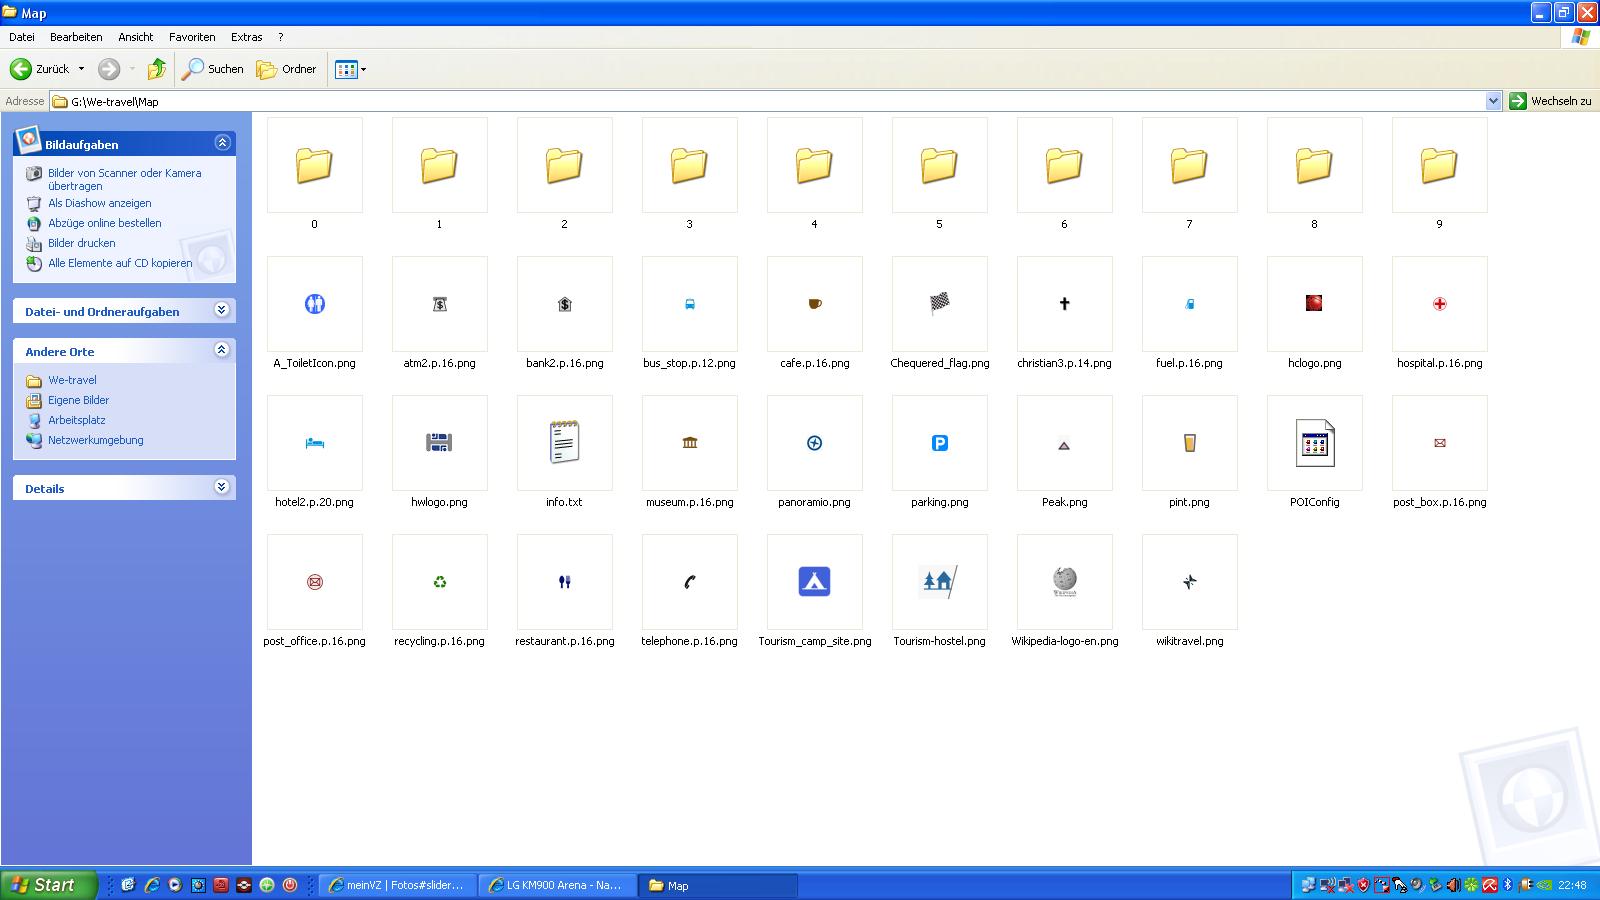Image resolution: width=1600 pixels, height=900 pixels.
Task: Open the Datei menu
Action: click(x=22, y=37)
